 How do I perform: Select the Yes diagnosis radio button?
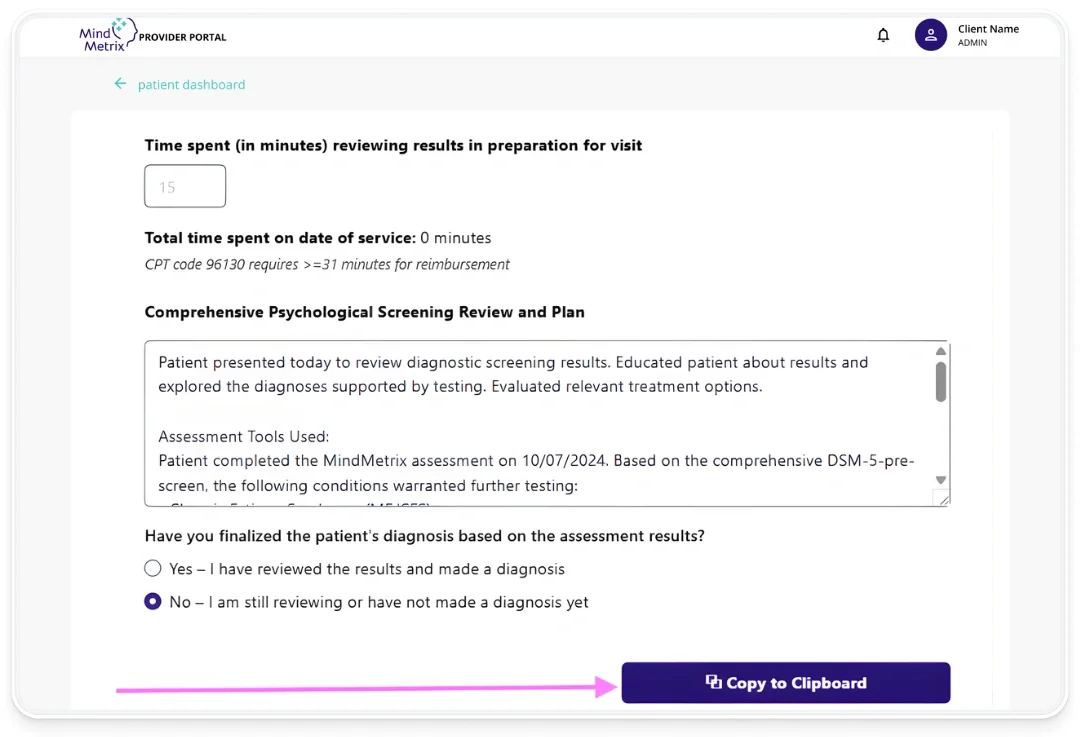click(x=153, y=569)
